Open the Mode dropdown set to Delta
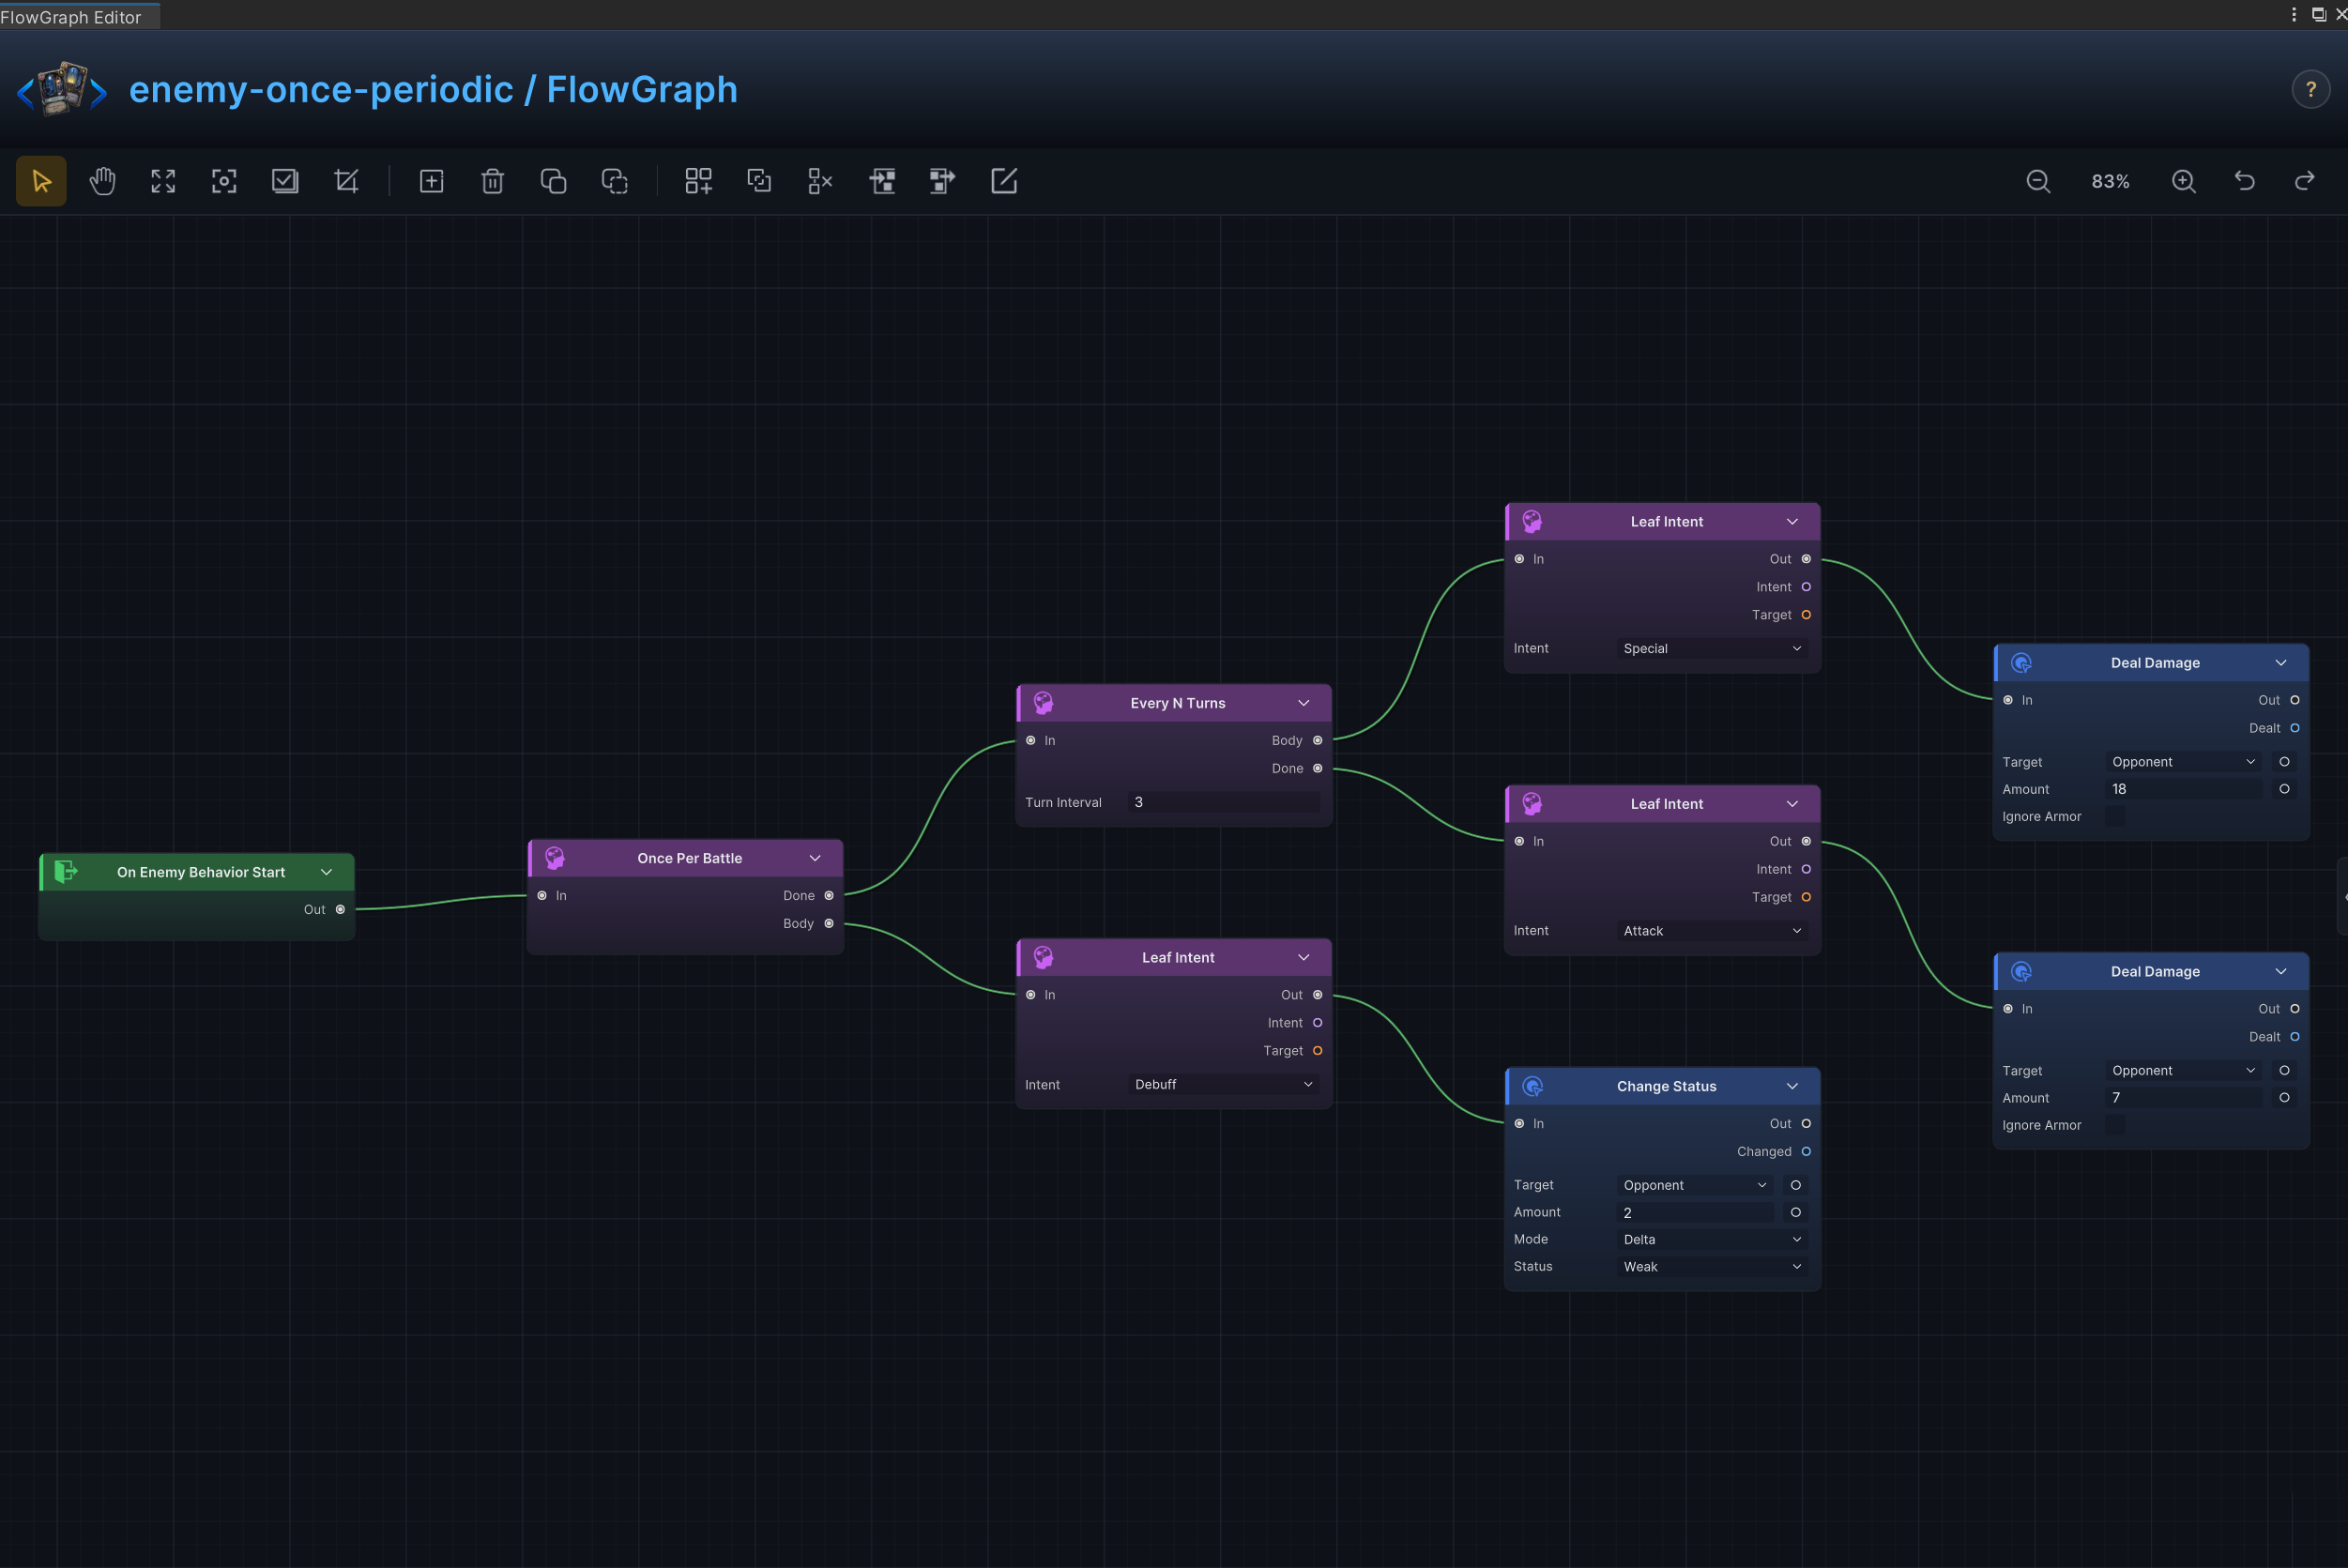 pos(1712,1239)
